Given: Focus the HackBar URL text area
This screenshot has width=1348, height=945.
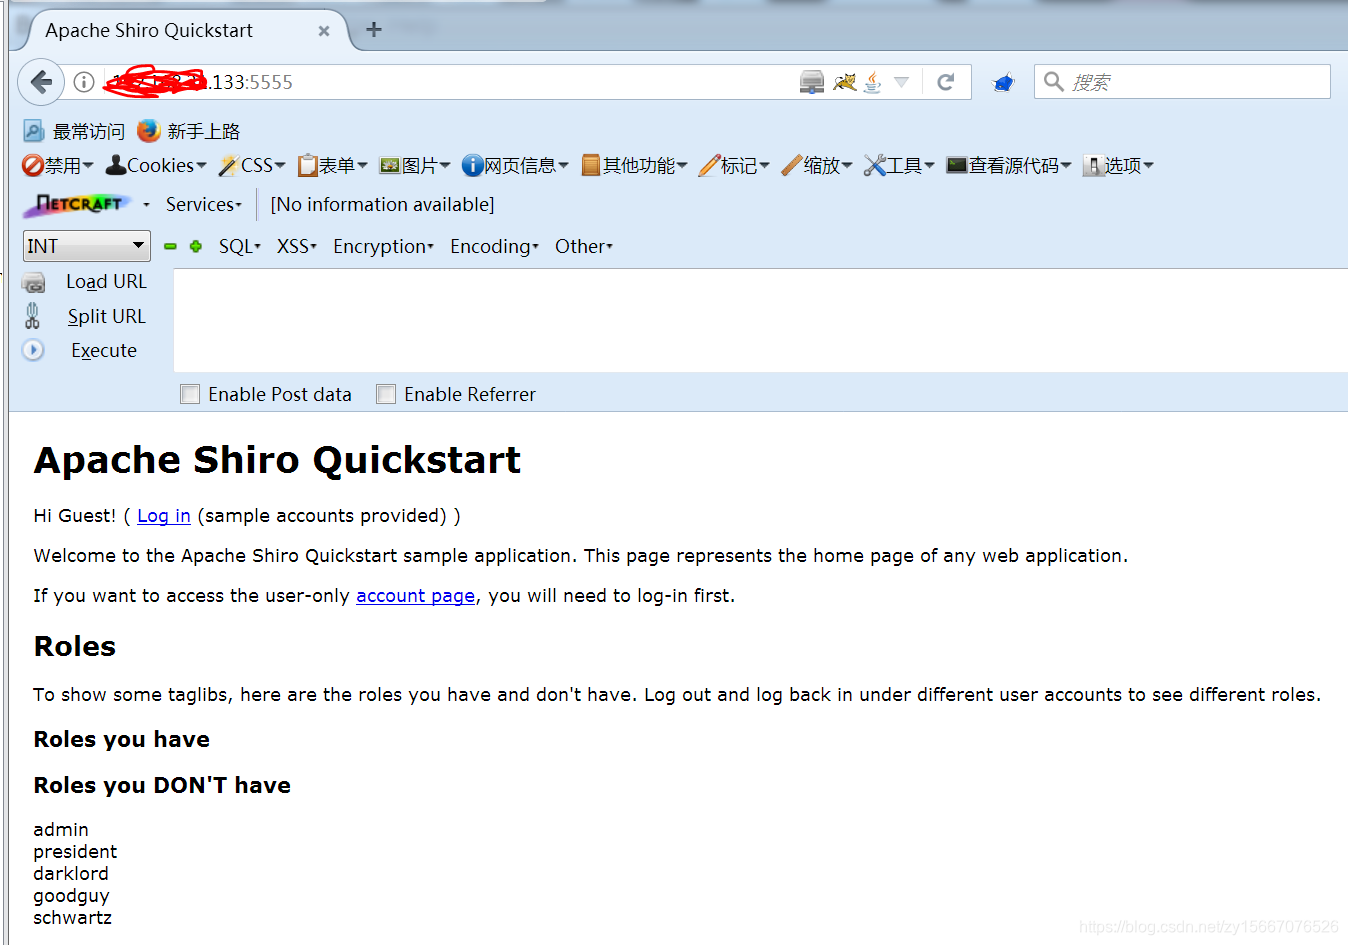Looking at the screenshot, I should tap(760, 320).
